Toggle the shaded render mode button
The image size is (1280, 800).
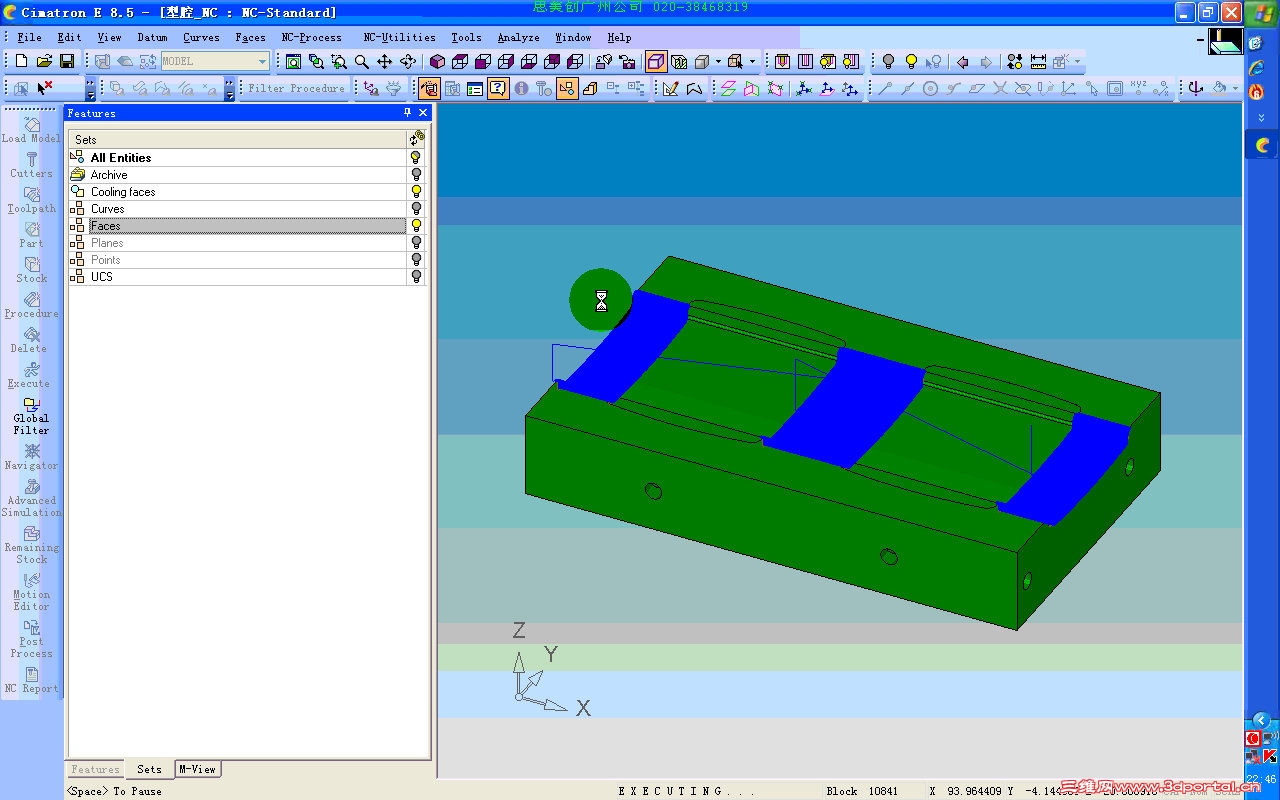point(656,61)
